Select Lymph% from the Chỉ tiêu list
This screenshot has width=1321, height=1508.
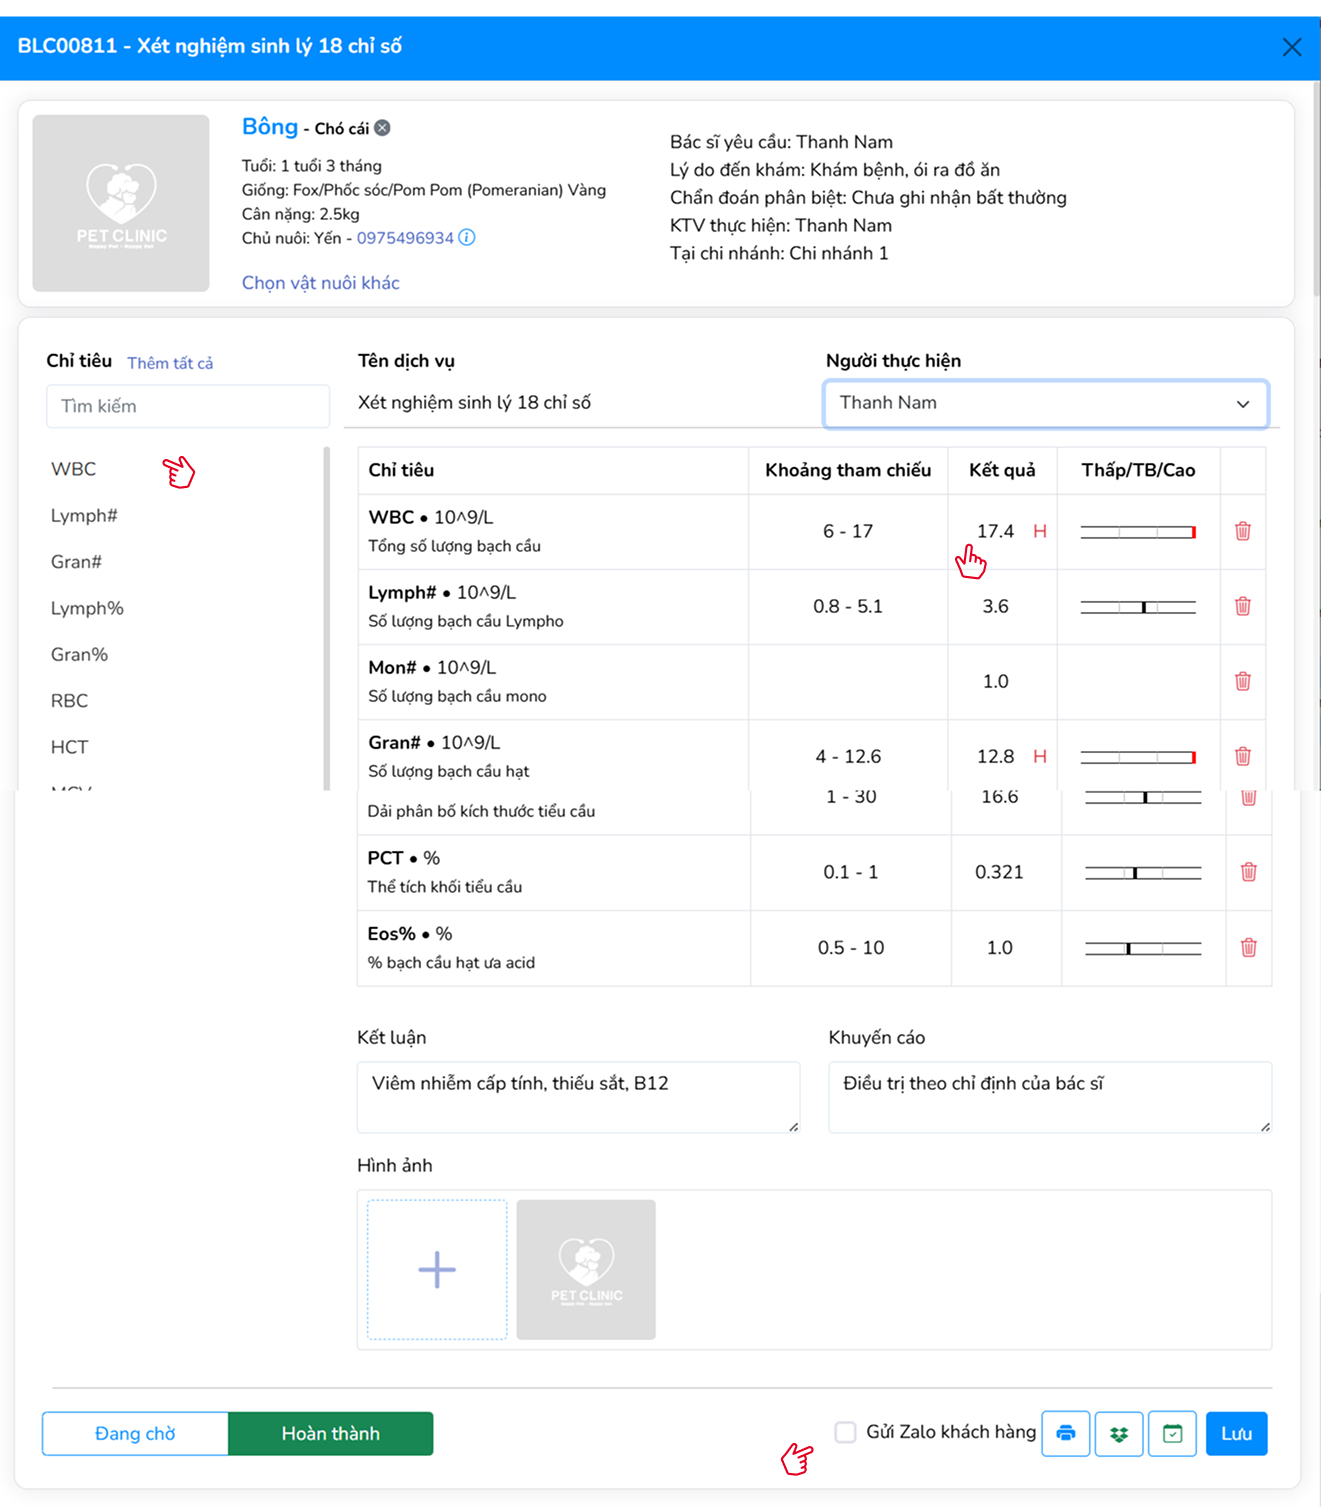(87, 608)
